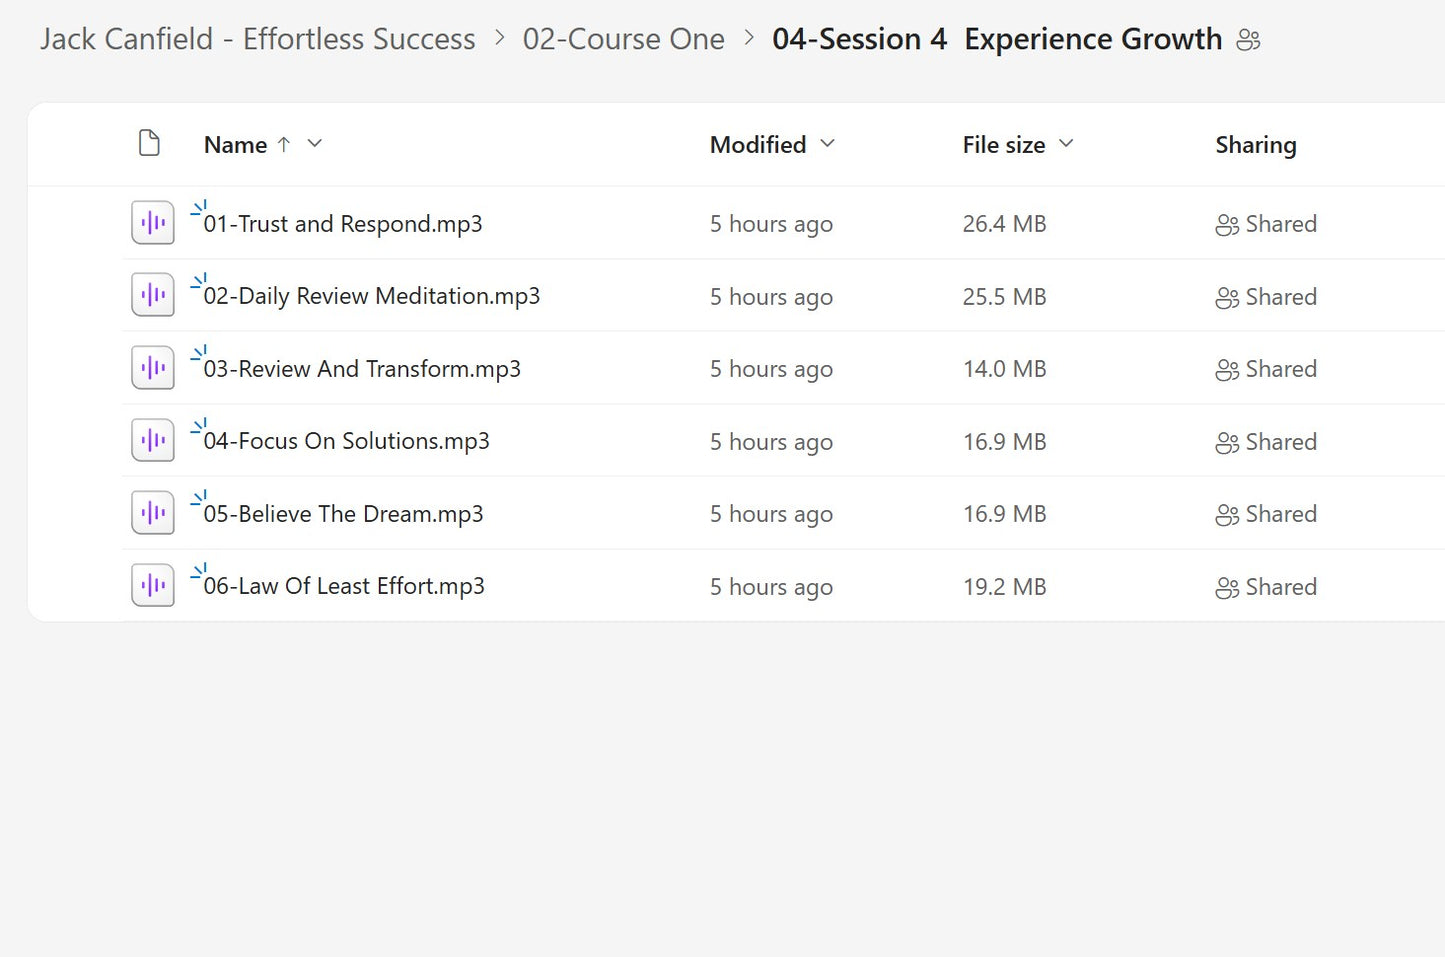Click the sync status badge on 01-Trust and Respond.mp3
This screenshot has width=1445, height=957.
coord(198,207)
